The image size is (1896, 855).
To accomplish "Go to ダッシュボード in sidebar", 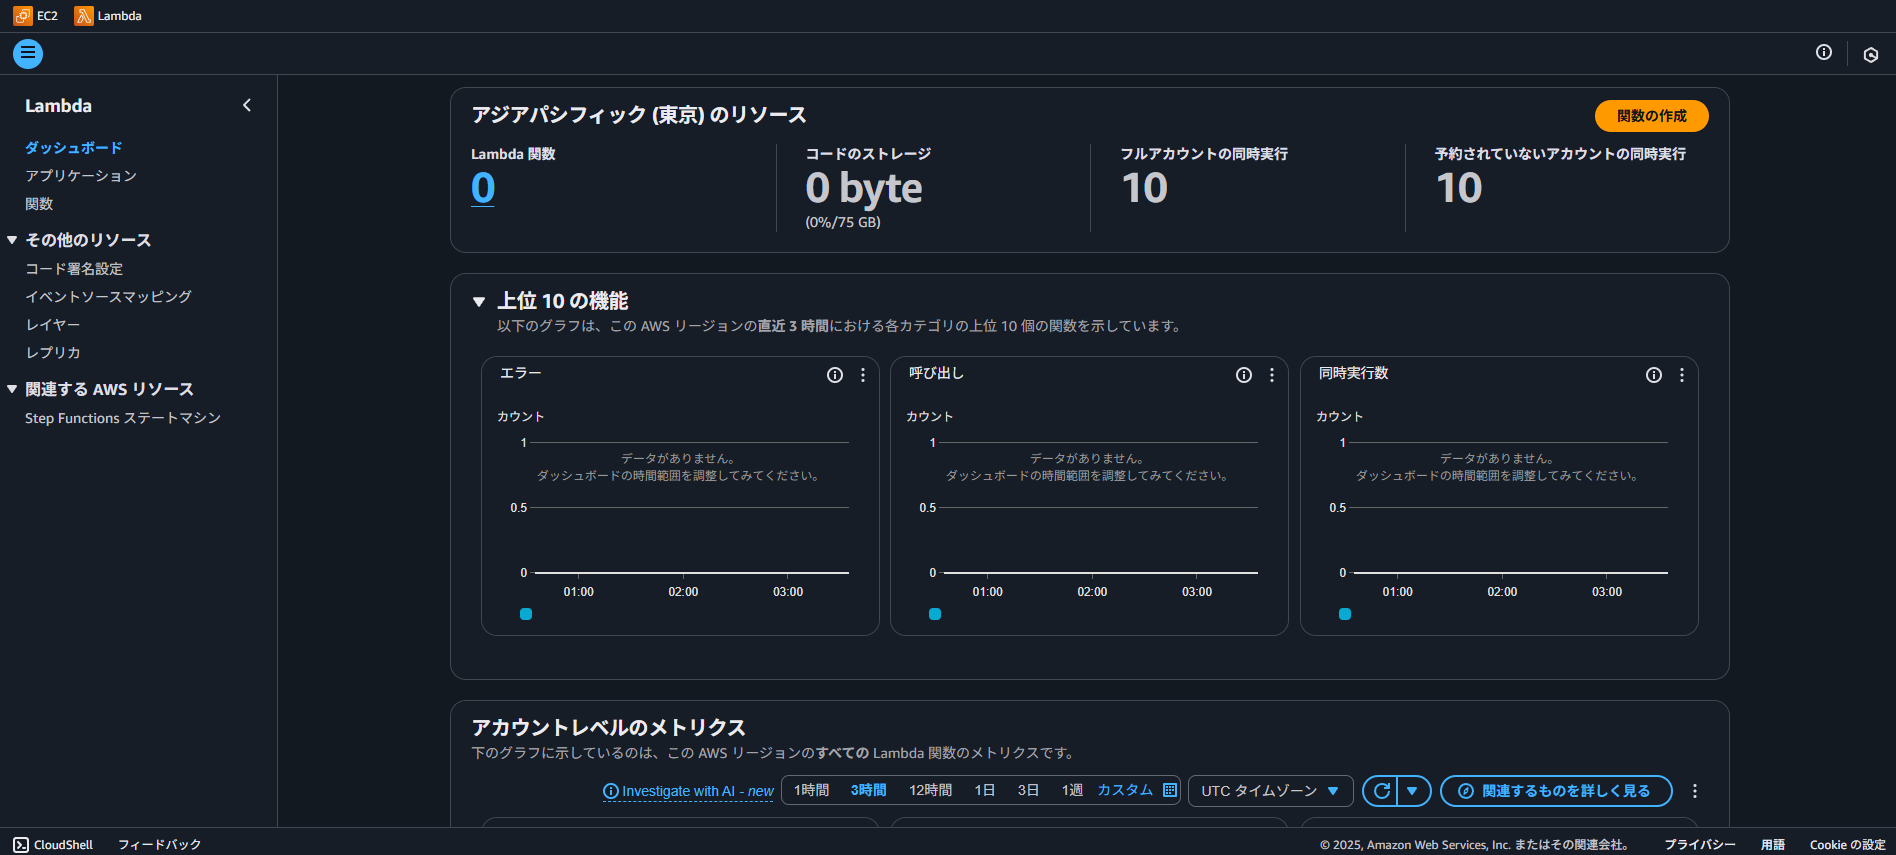I will [74, 147].
